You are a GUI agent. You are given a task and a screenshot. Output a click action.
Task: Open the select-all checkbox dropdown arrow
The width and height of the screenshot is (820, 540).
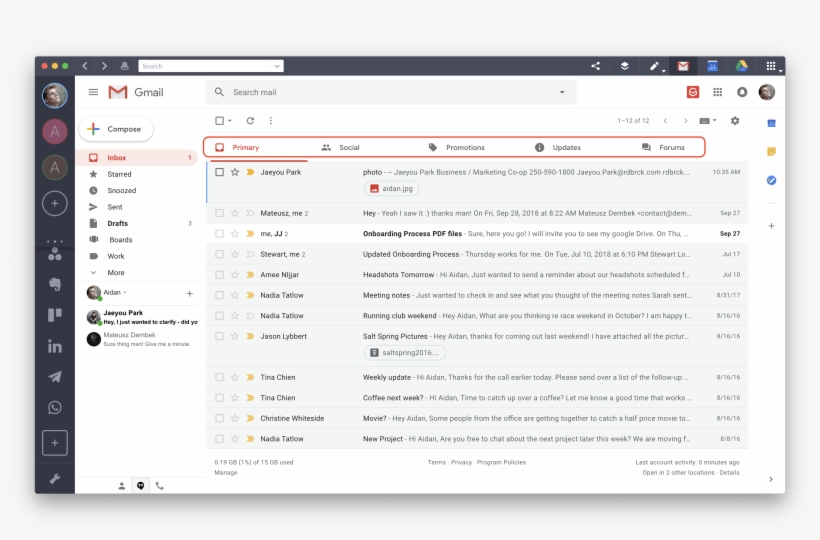pos(230,121)
